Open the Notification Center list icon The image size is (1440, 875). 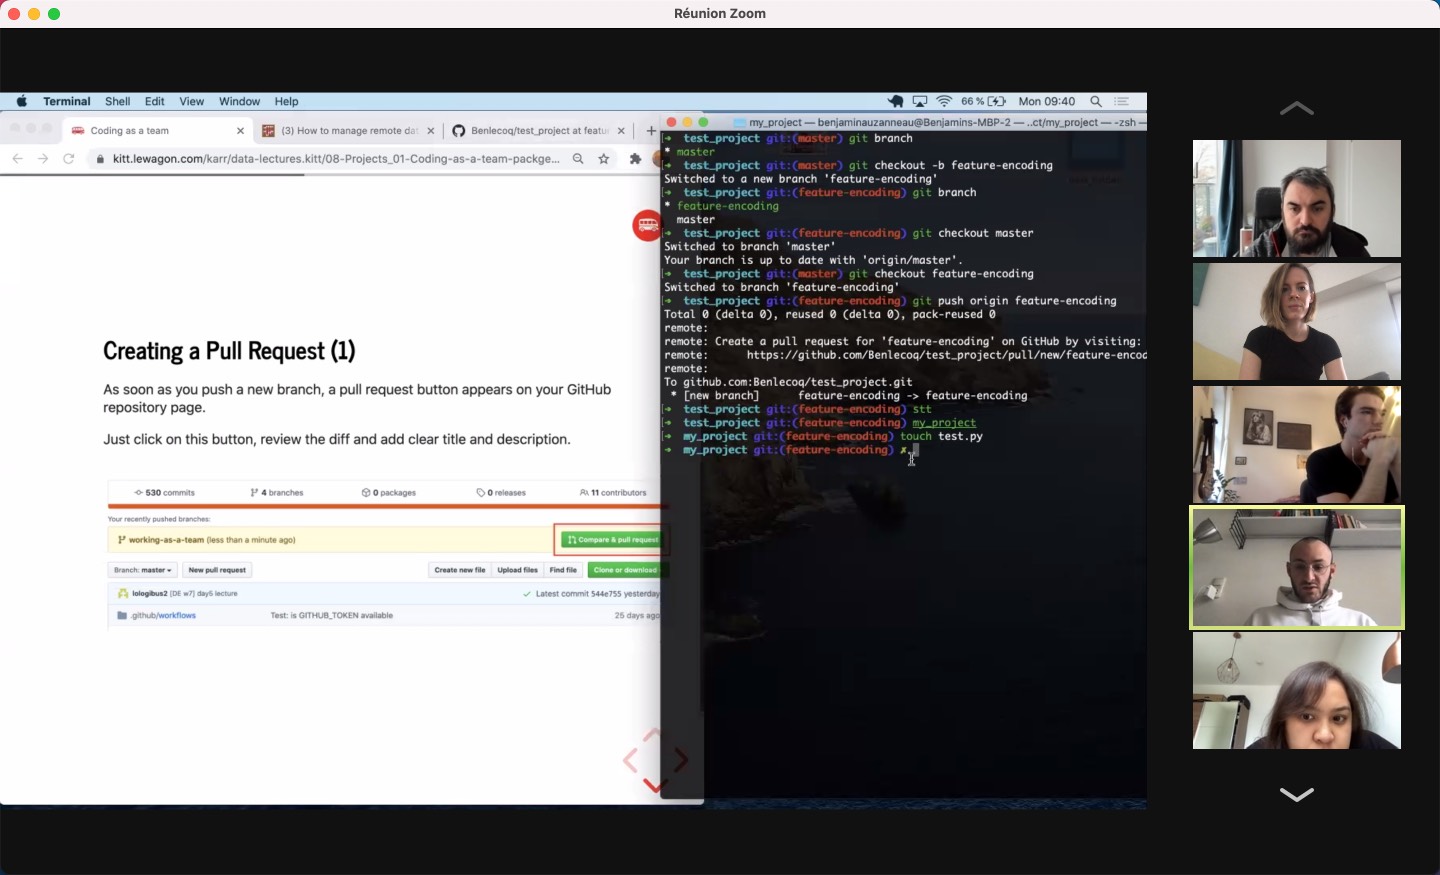(x=1122, y=101)
